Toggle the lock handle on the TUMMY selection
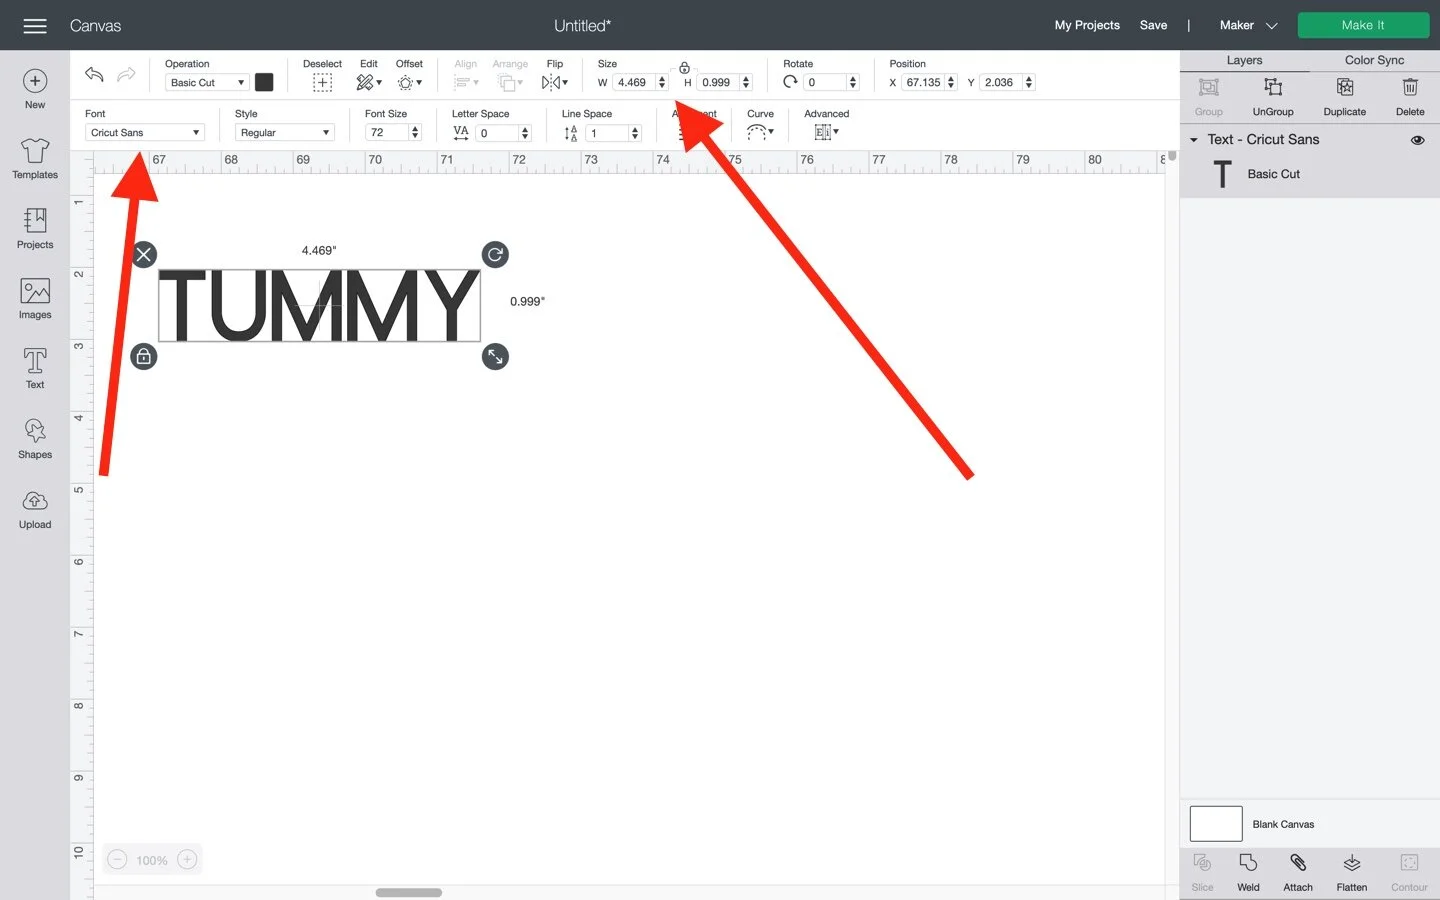The width and height of the screenshot is (1440, 900). point(144,356)
